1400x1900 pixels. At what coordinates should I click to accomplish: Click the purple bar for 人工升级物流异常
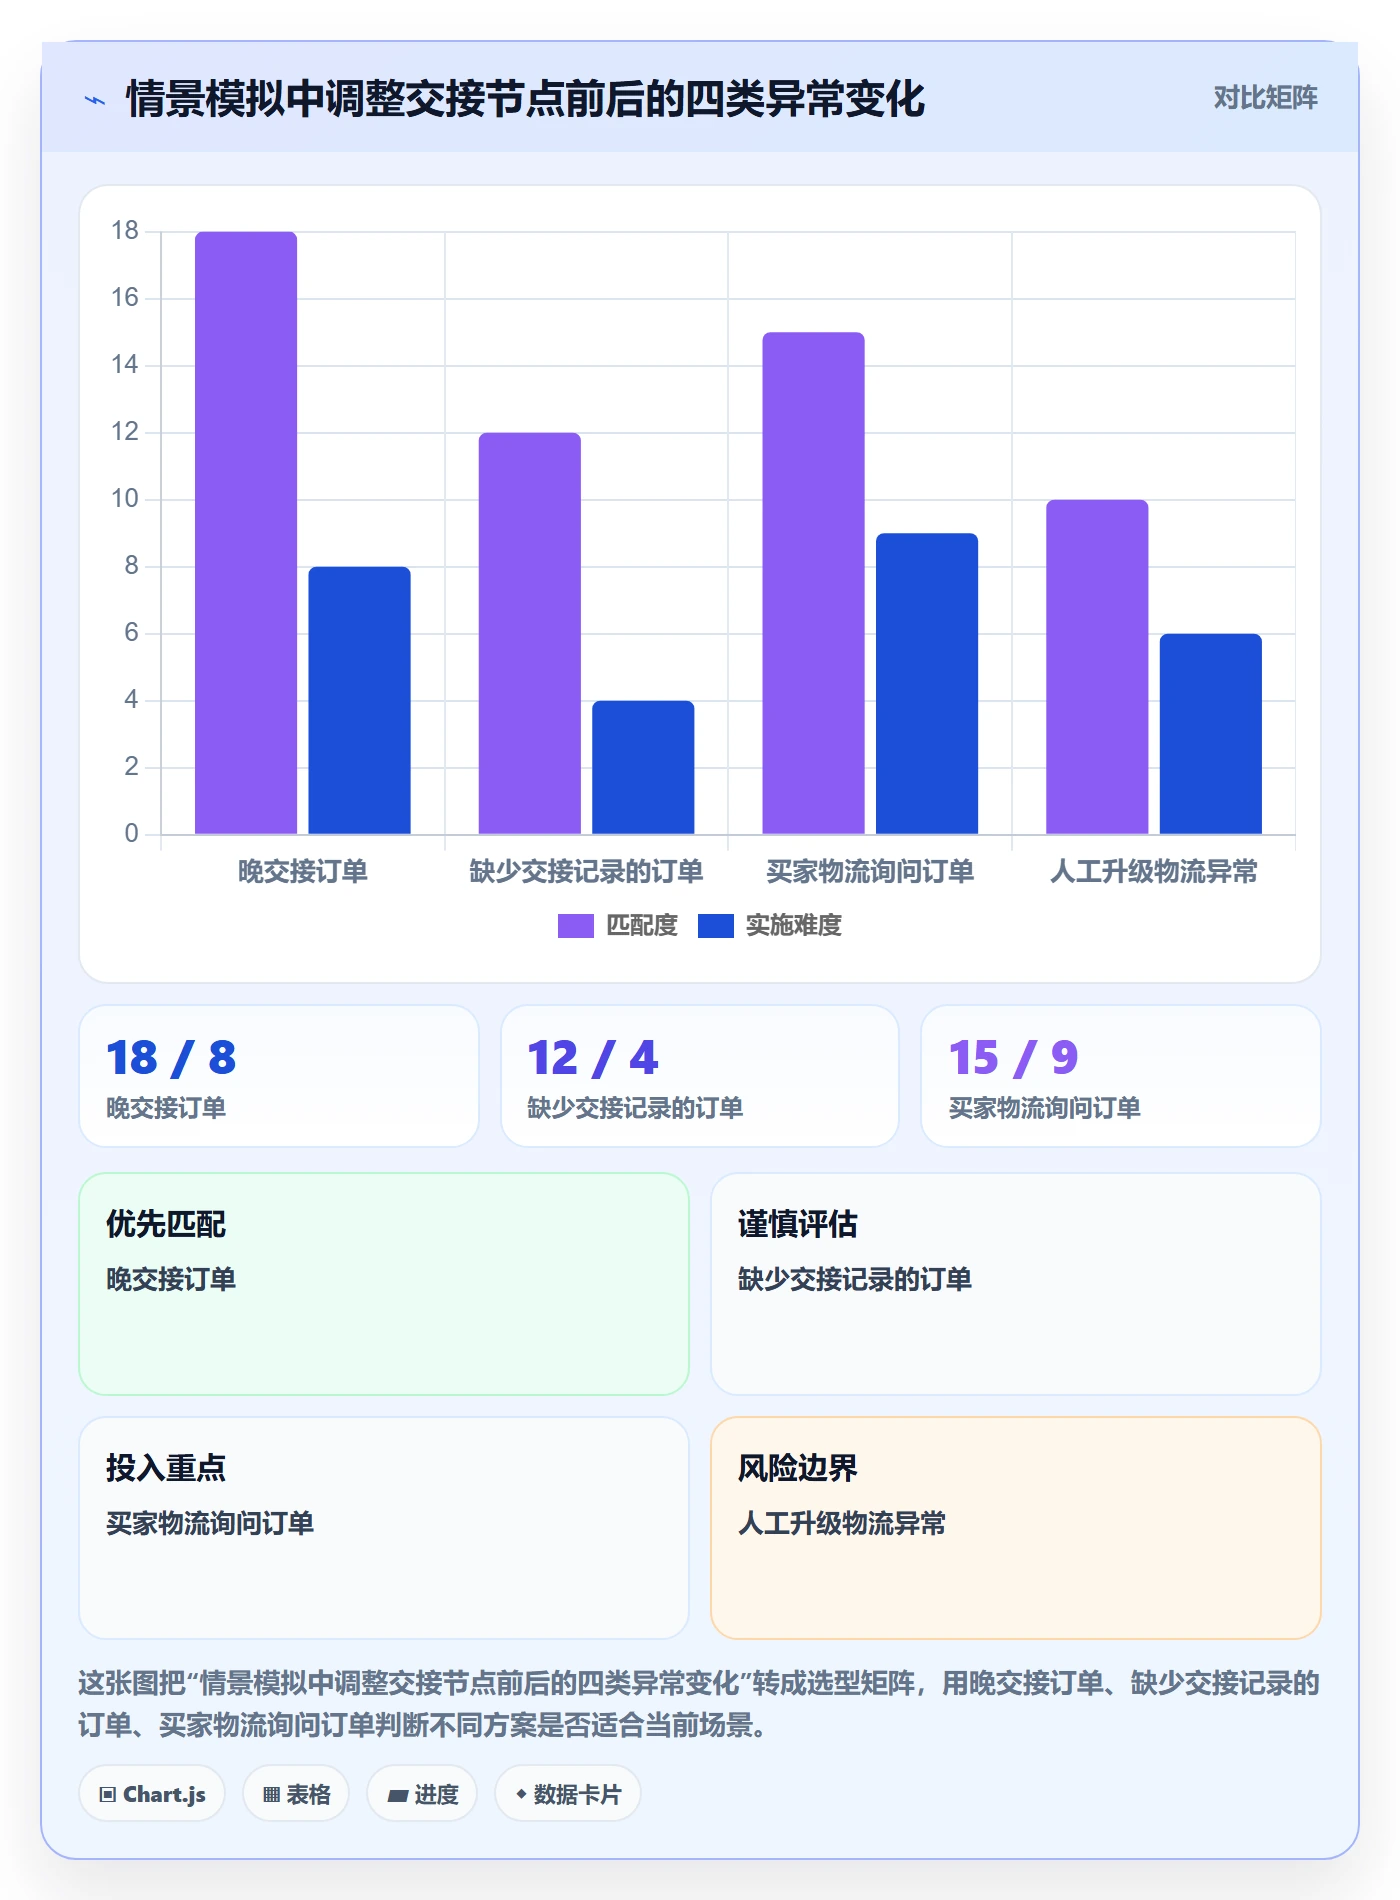click(x=1097, y=667)
